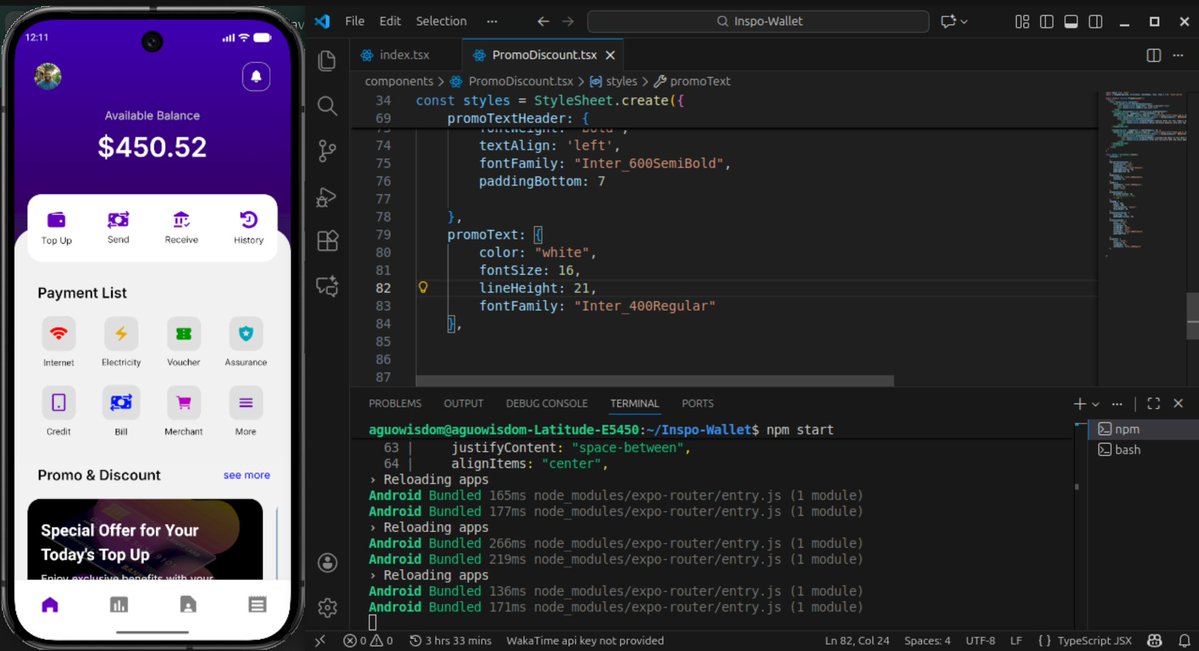Viewport: 1199px width, 651px height.
Task: Switch to the index.tsx editor tab
Action: [x=405, y=55]
